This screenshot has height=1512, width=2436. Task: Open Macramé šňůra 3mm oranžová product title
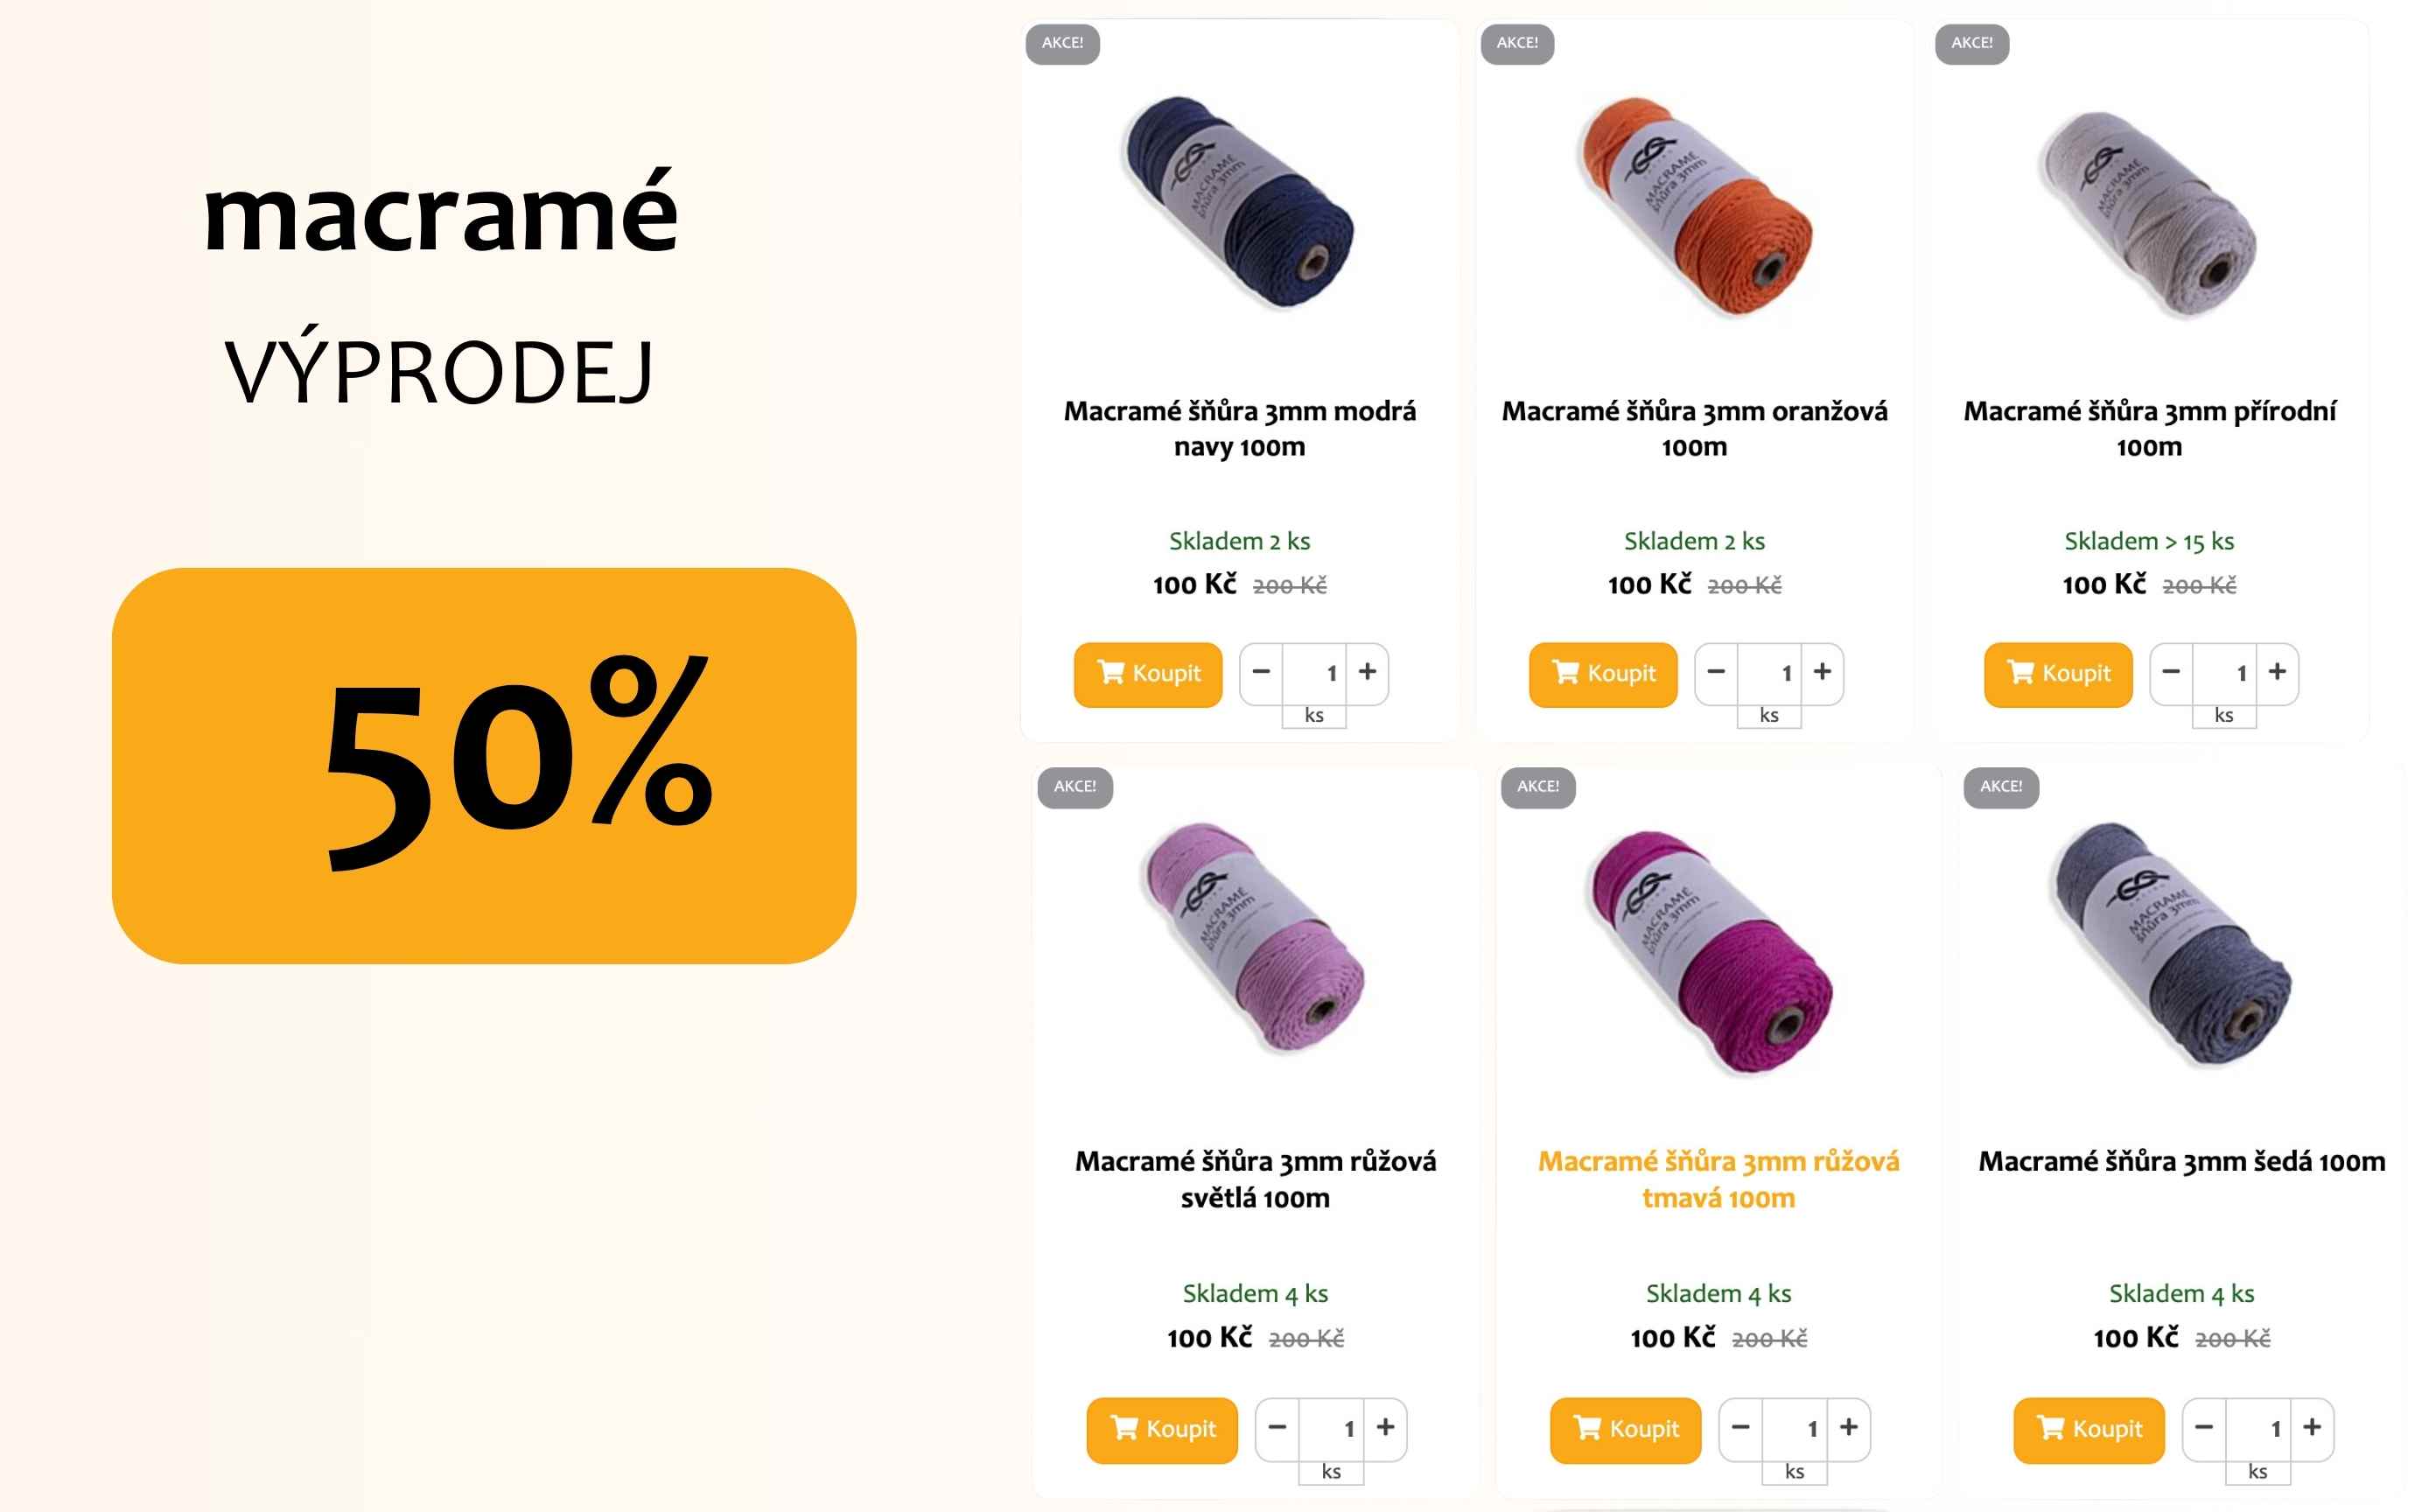click(1694, 428)
